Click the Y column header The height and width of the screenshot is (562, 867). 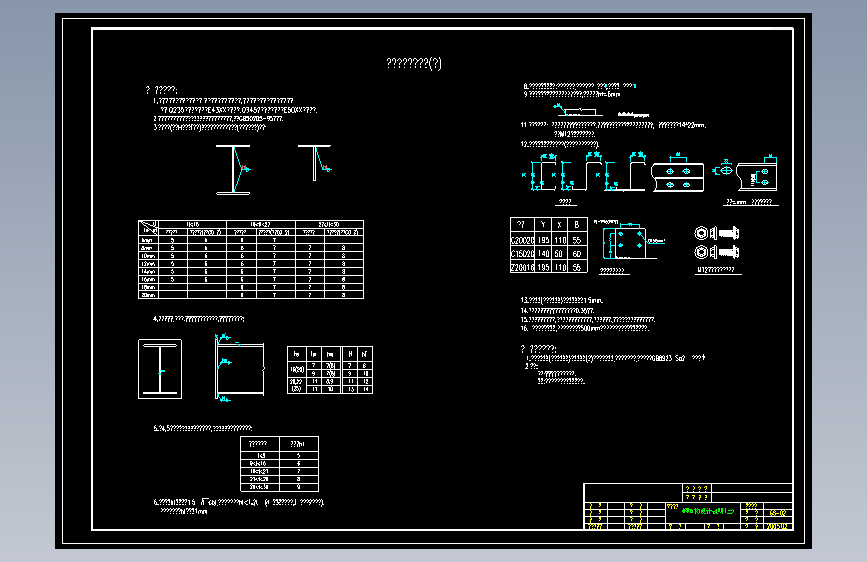[543, 225]
